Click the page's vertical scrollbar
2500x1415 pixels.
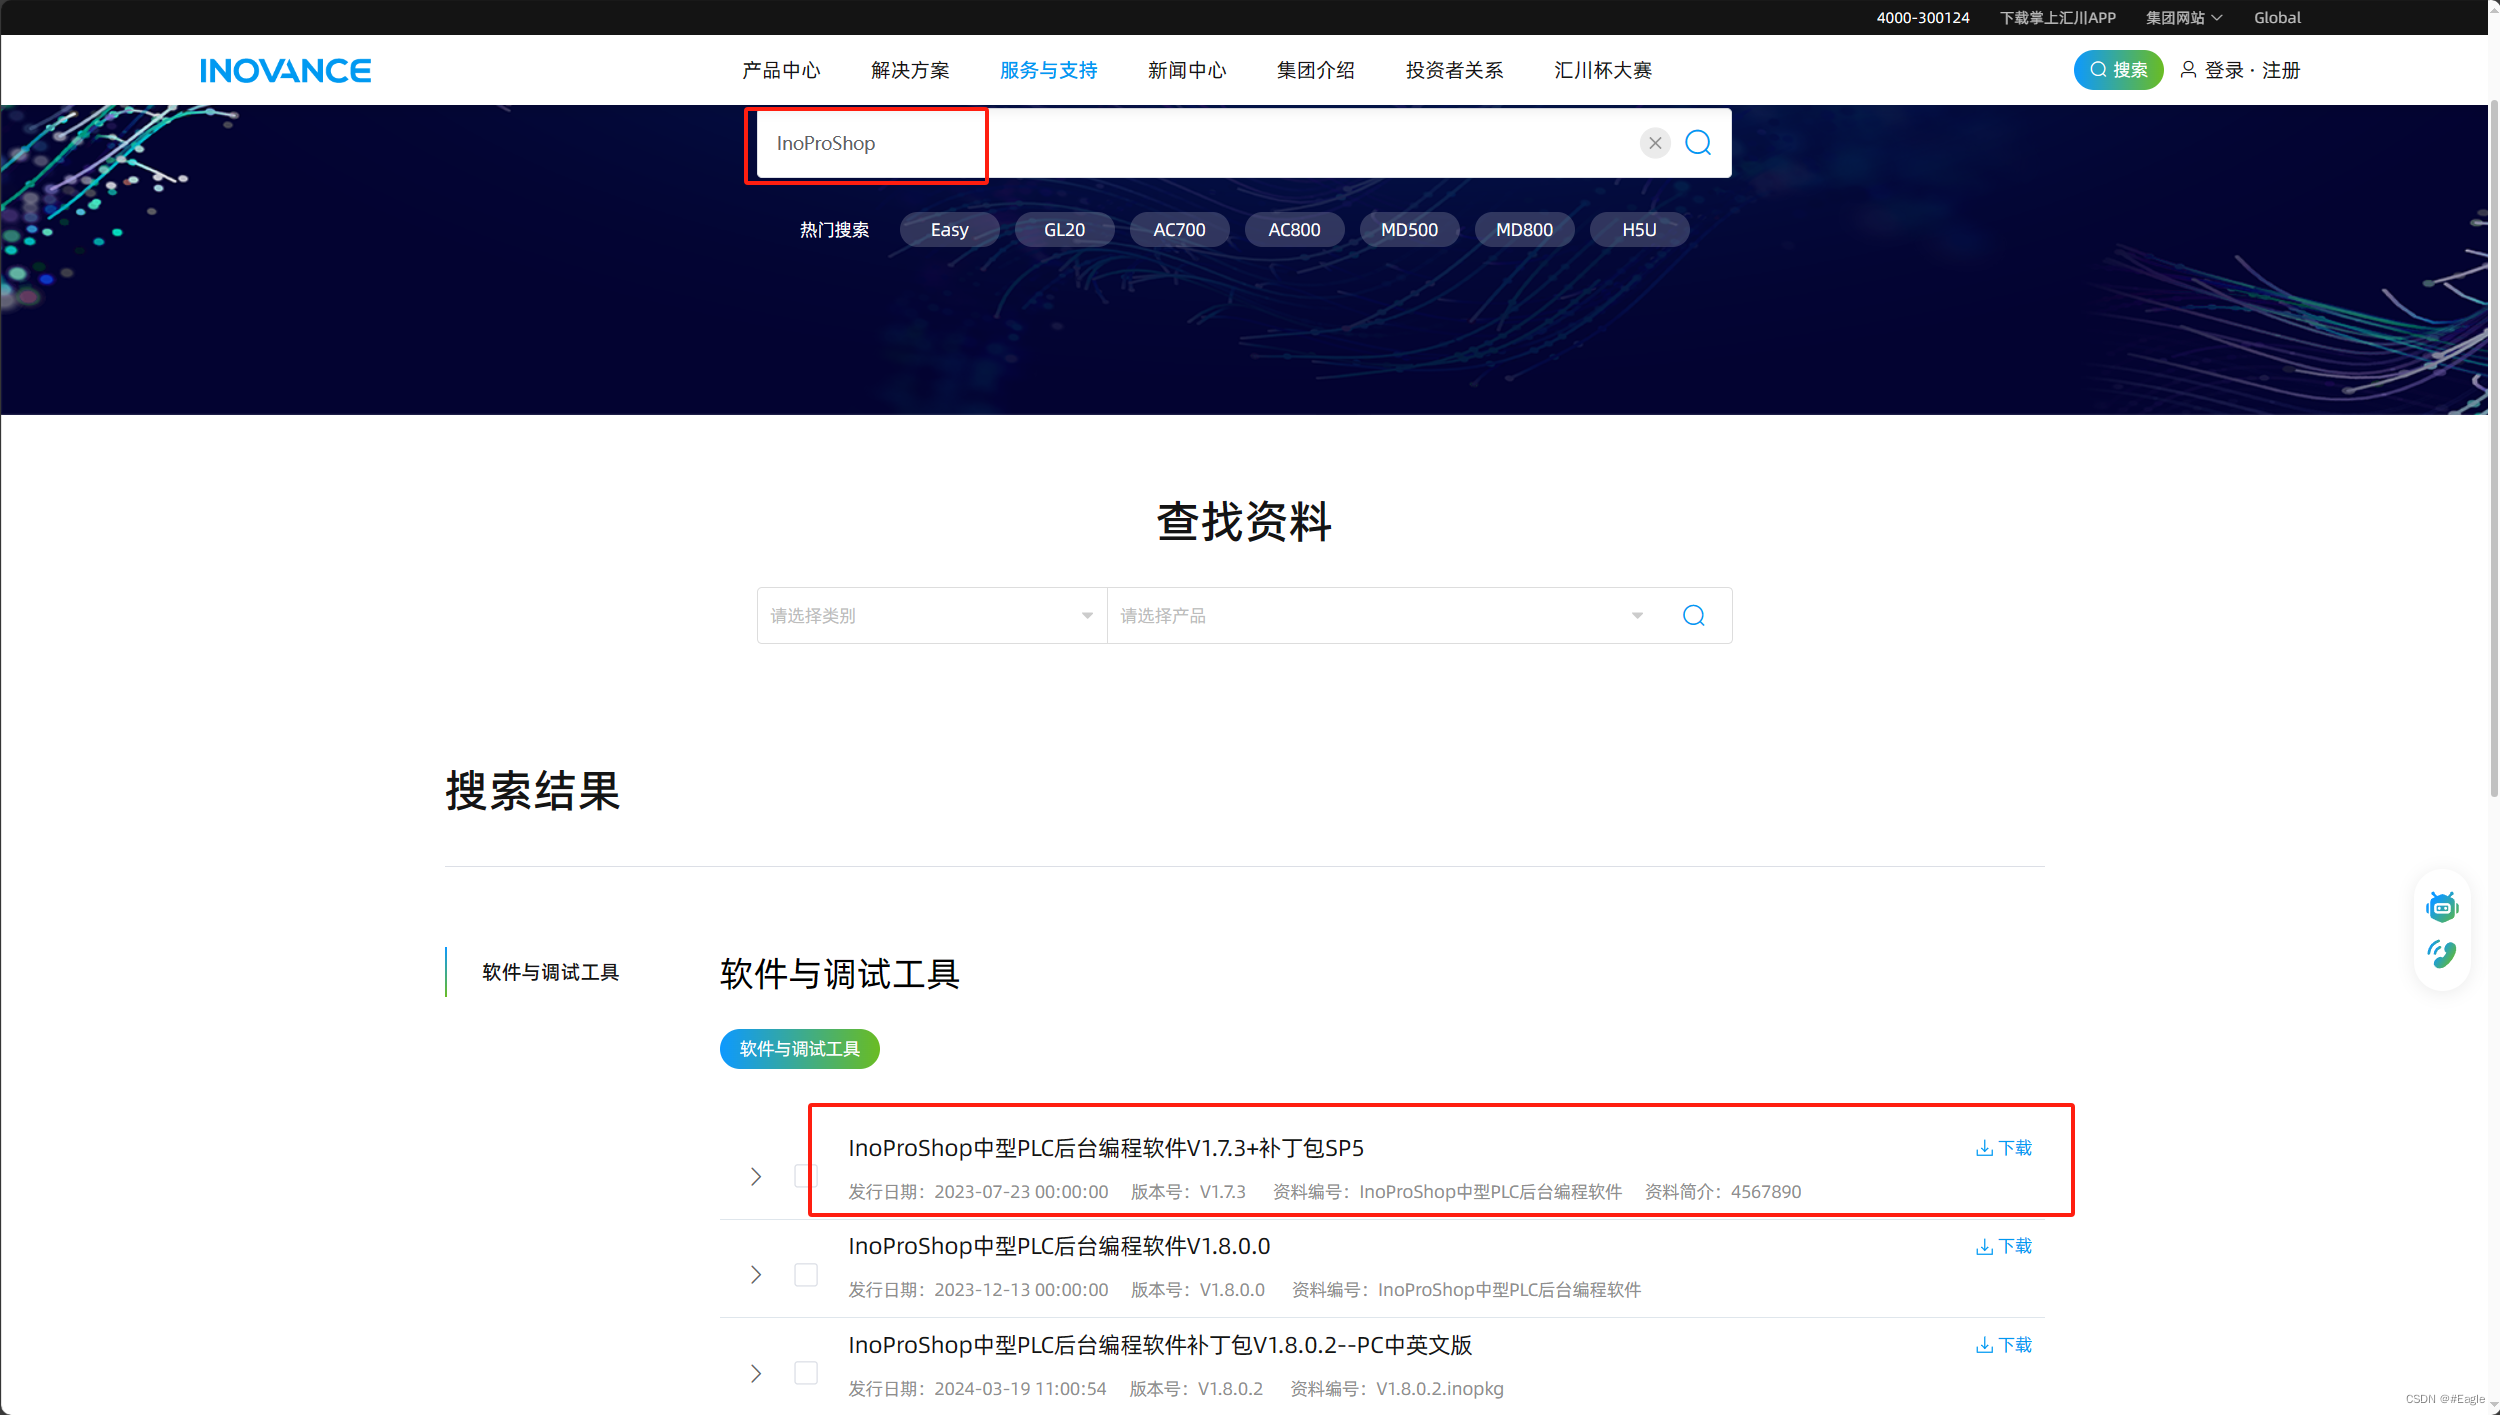pos(2493,450)
